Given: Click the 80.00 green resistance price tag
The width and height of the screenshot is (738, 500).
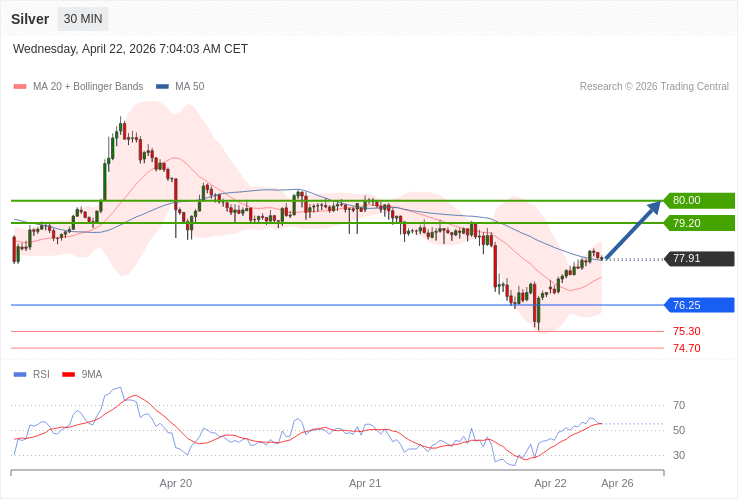Looking at the screenshot, I should coord(699,200).
